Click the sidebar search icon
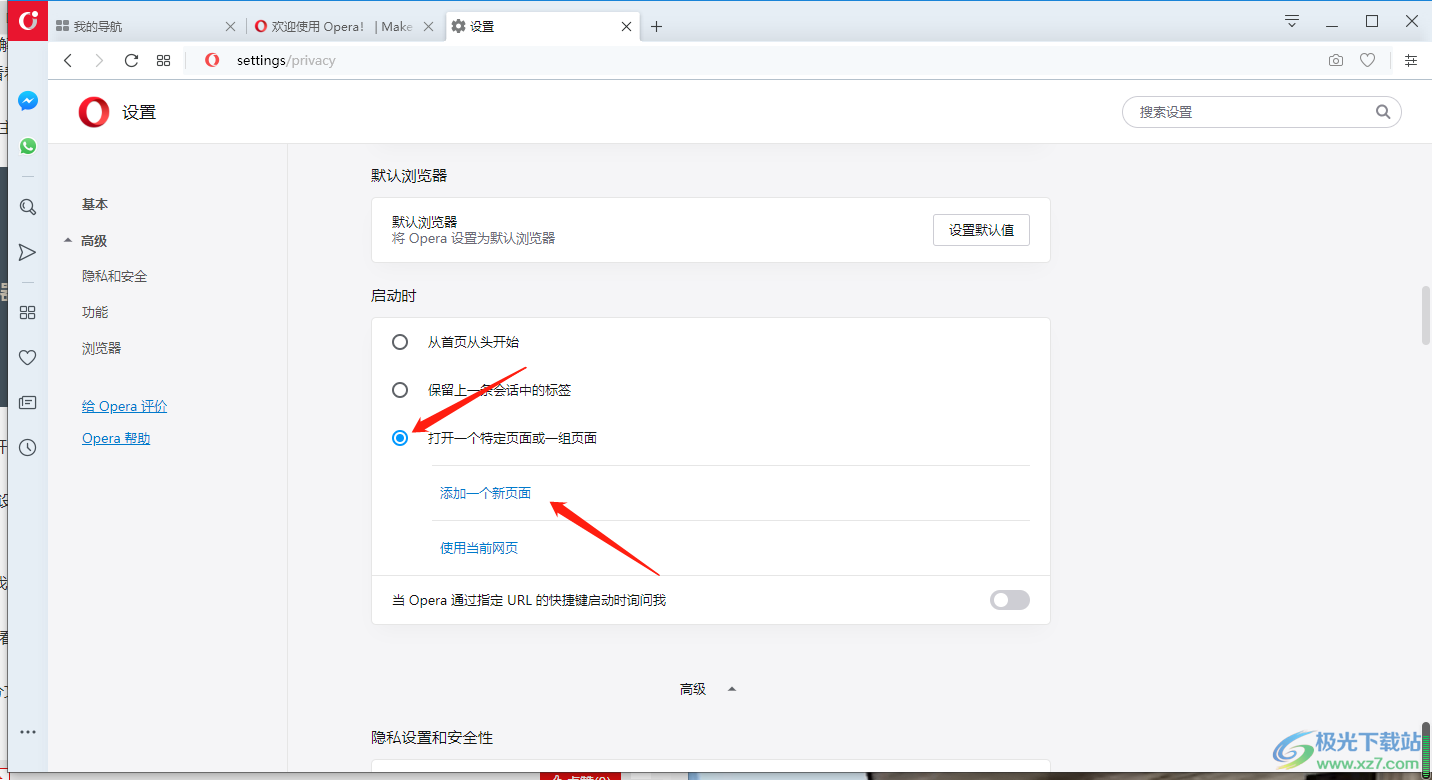 28,207
